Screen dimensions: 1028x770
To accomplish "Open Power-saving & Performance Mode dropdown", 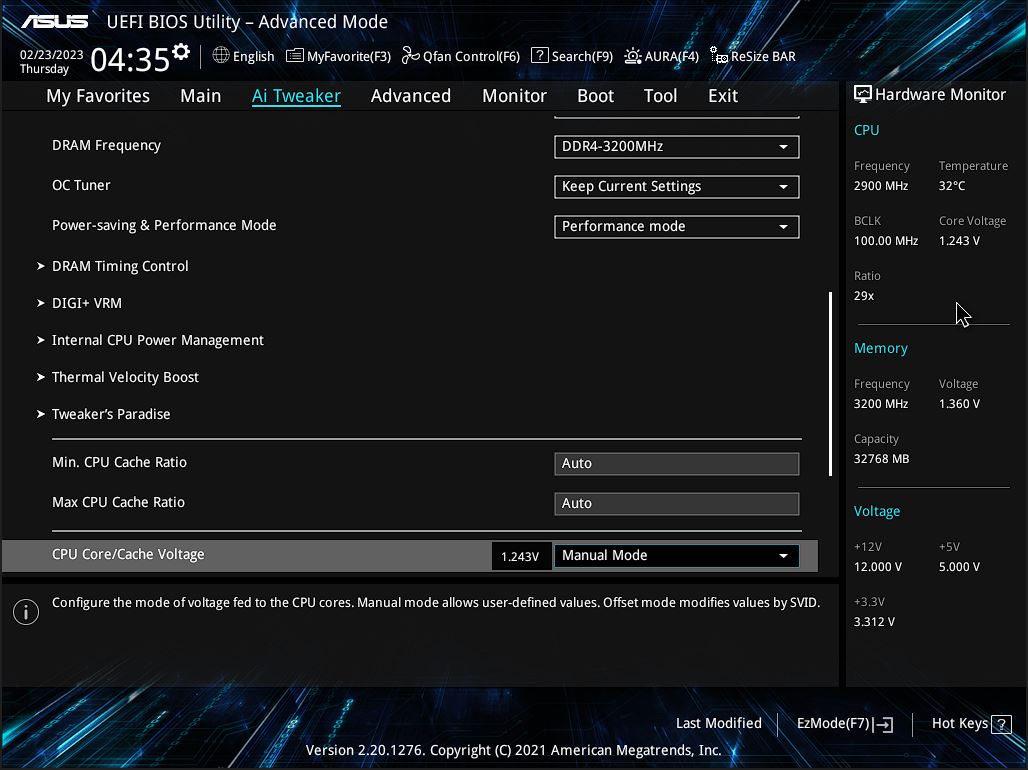I will click(676, 227).
